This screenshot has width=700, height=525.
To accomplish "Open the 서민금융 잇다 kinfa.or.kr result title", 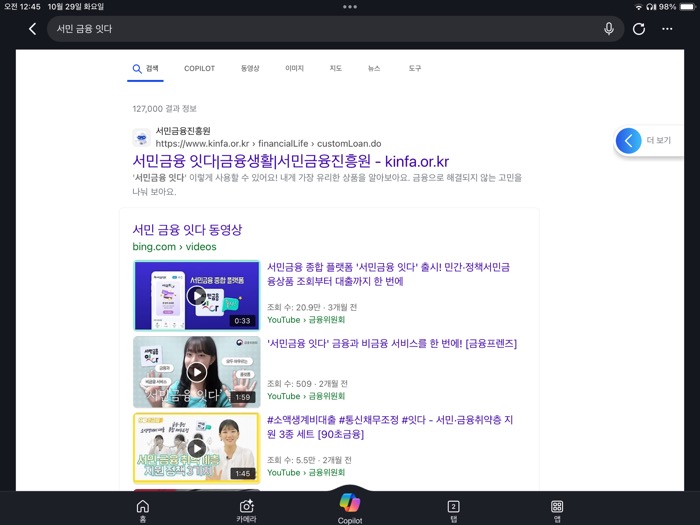I will point(291,161).
